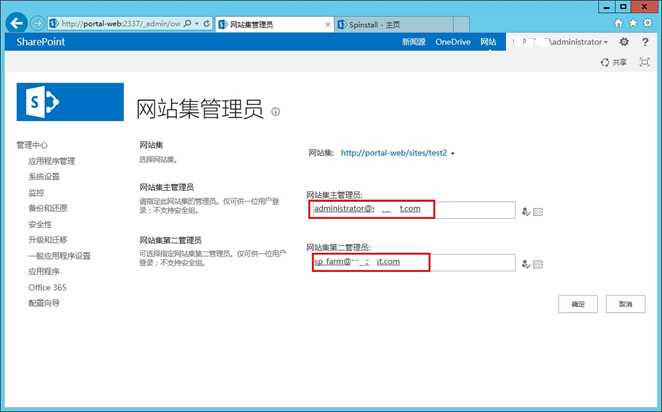Open SharePoint settings gear icon
The width and height of the screenshot is (662, 412).
point(624,42)
